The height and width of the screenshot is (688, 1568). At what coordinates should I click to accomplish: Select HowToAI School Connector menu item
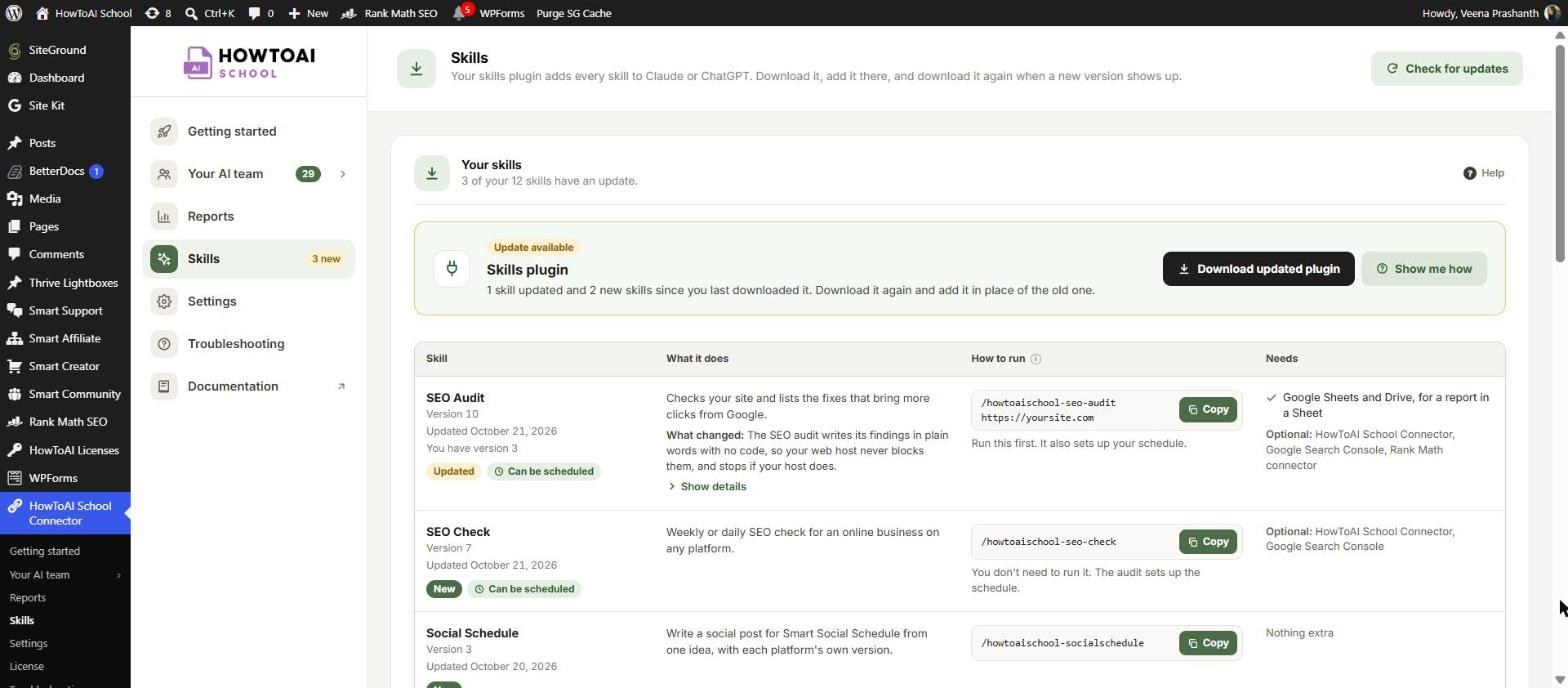pos(65,513)
